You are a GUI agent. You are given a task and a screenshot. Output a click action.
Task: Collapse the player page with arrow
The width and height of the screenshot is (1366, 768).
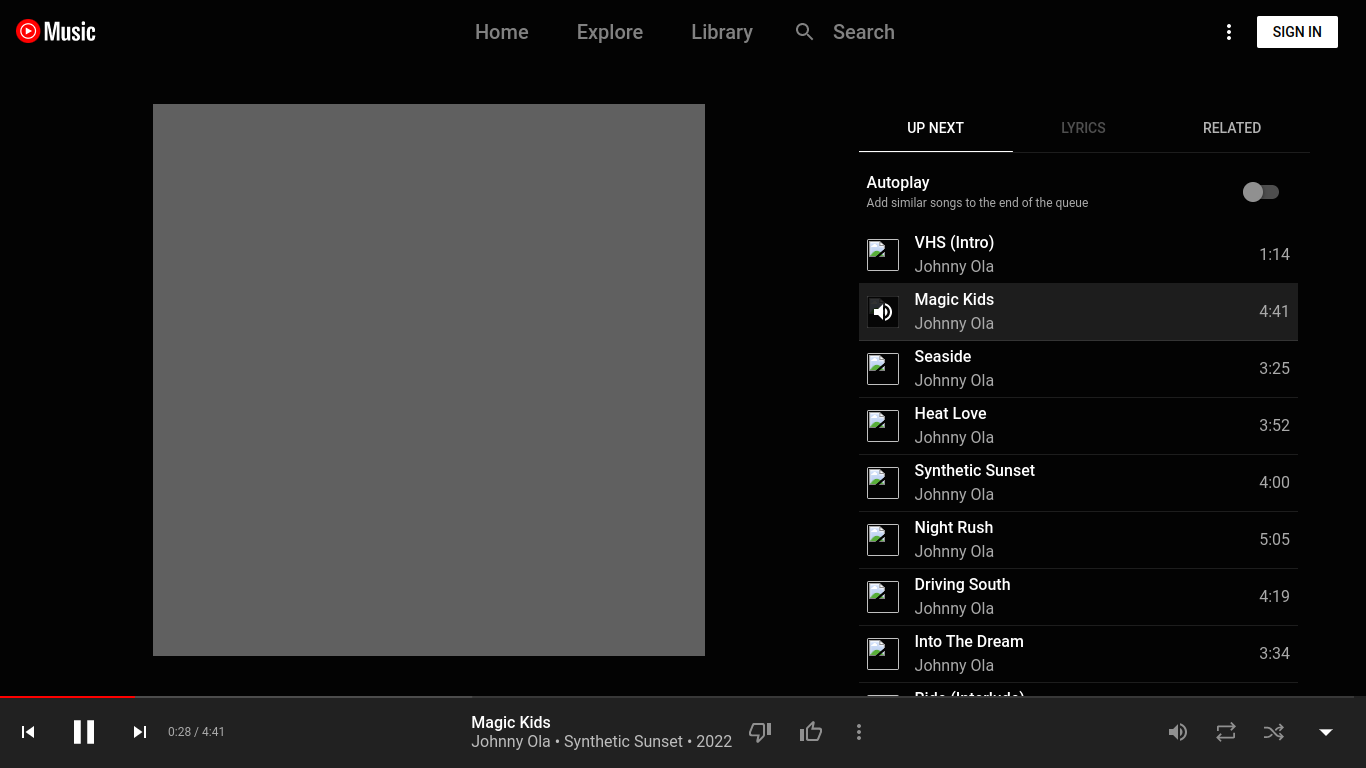(x=1326, y=732)
